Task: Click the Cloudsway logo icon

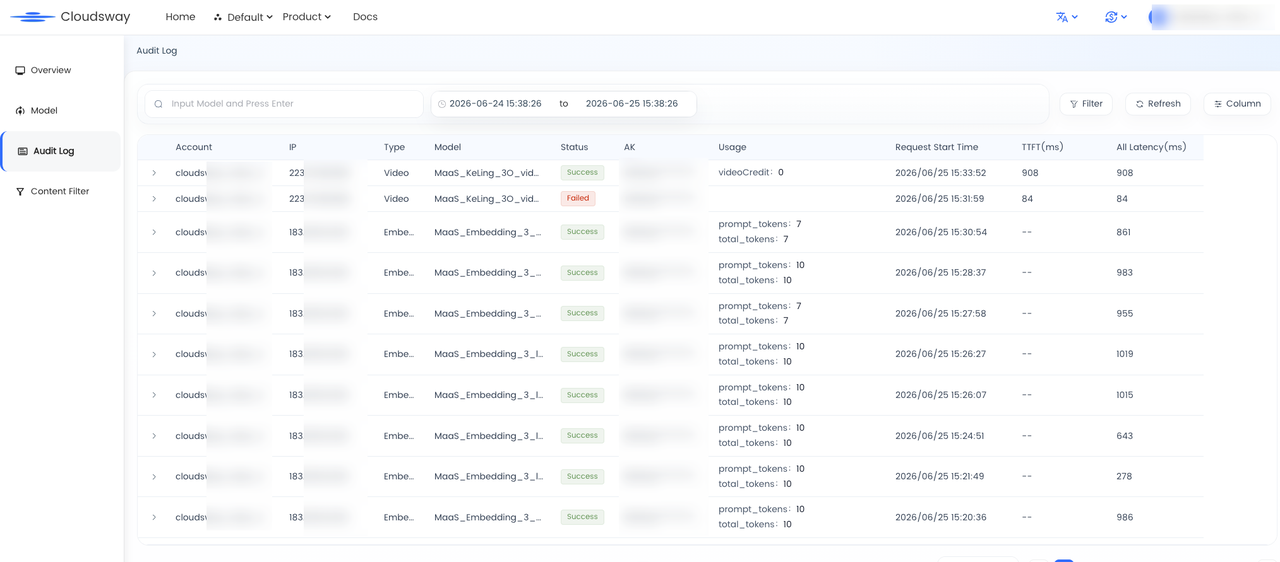Action: 32,17
